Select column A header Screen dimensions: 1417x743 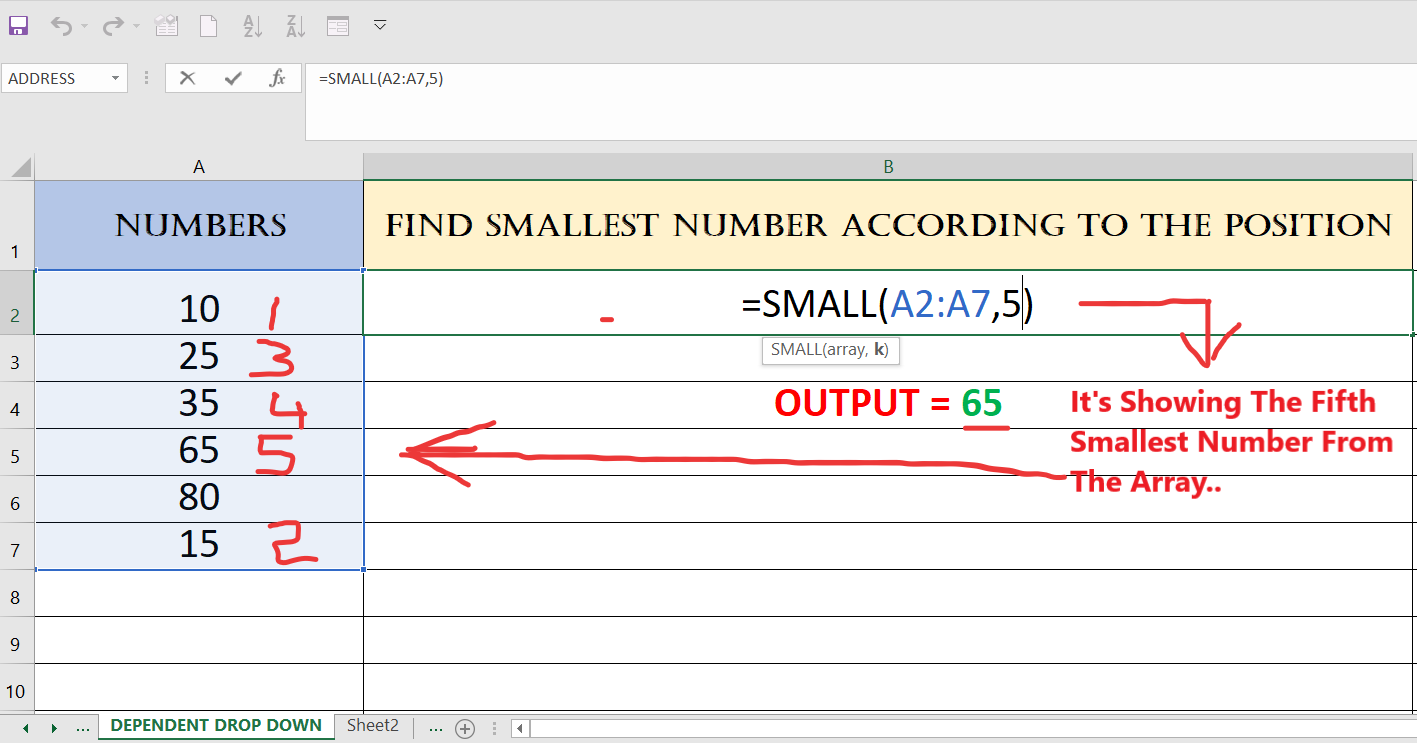point(199,167)
